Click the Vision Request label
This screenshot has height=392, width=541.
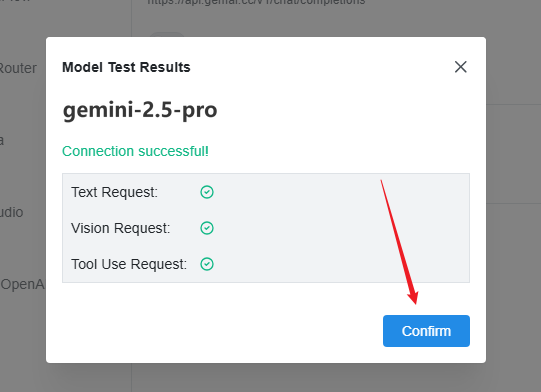point(120,228)
